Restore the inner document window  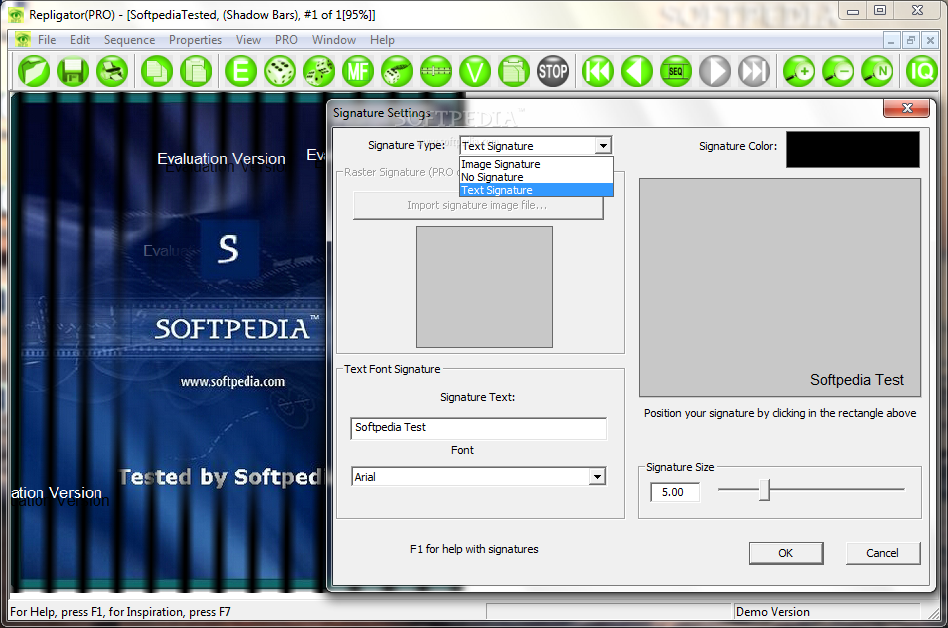coord(910,40)
